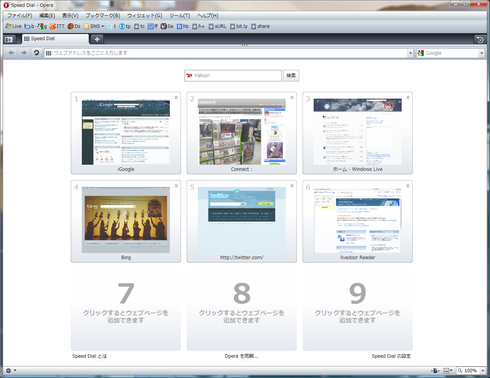Add a webpage to empty slot 9
This screenshot has height=378, width=490.
coord(357,310)
